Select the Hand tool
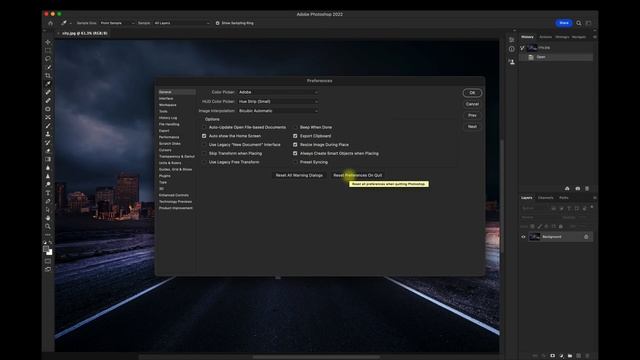640x360 pixels. pyautogui.click(x=48, y=218)
